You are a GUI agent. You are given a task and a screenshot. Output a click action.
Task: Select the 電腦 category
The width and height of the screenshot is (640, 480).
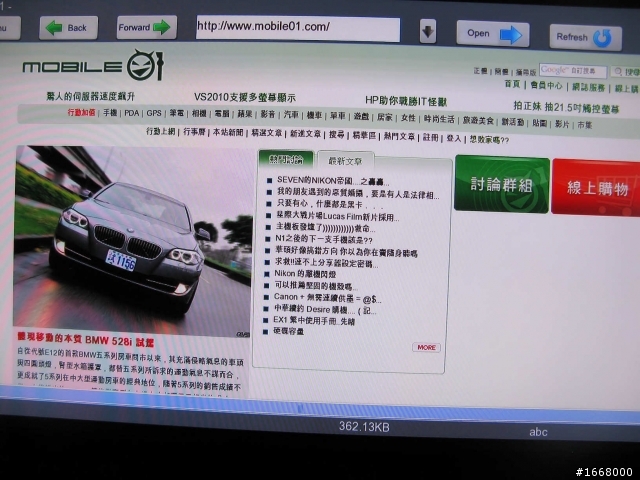222,114
